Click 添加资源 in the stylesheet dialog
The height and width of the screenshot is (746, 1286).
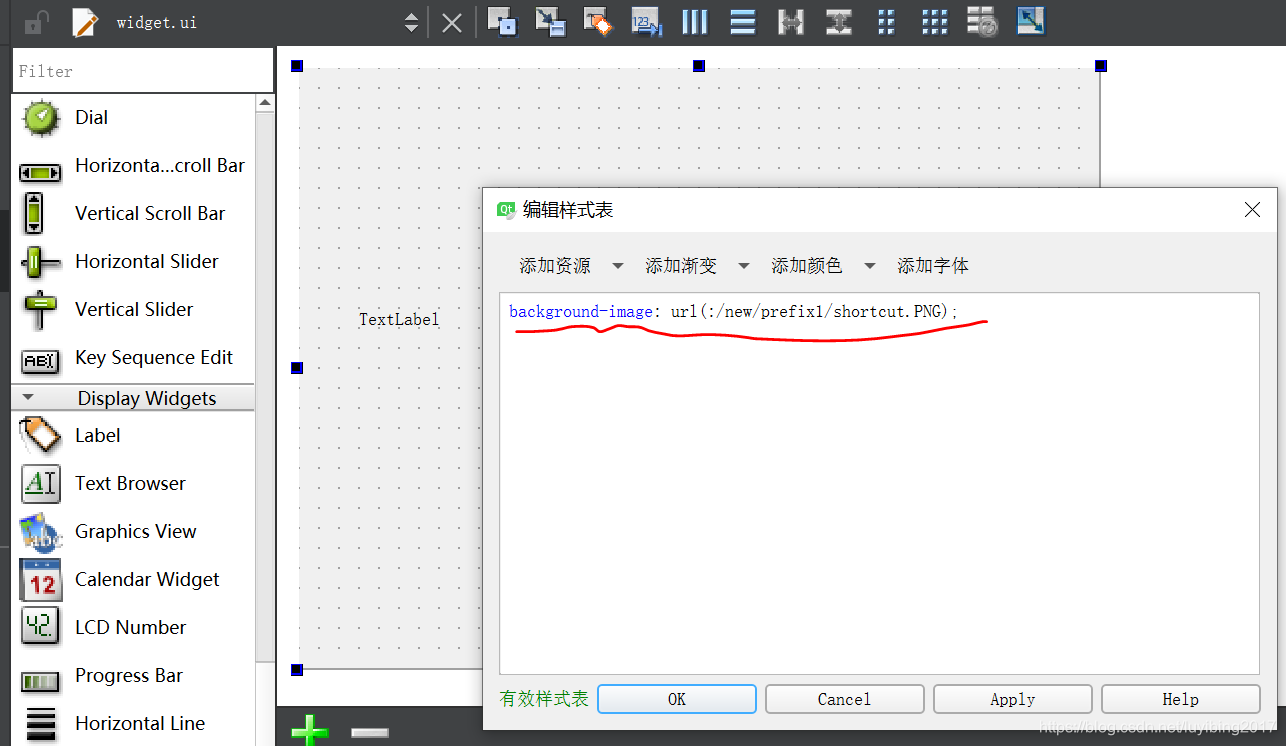tap(555, 265)
